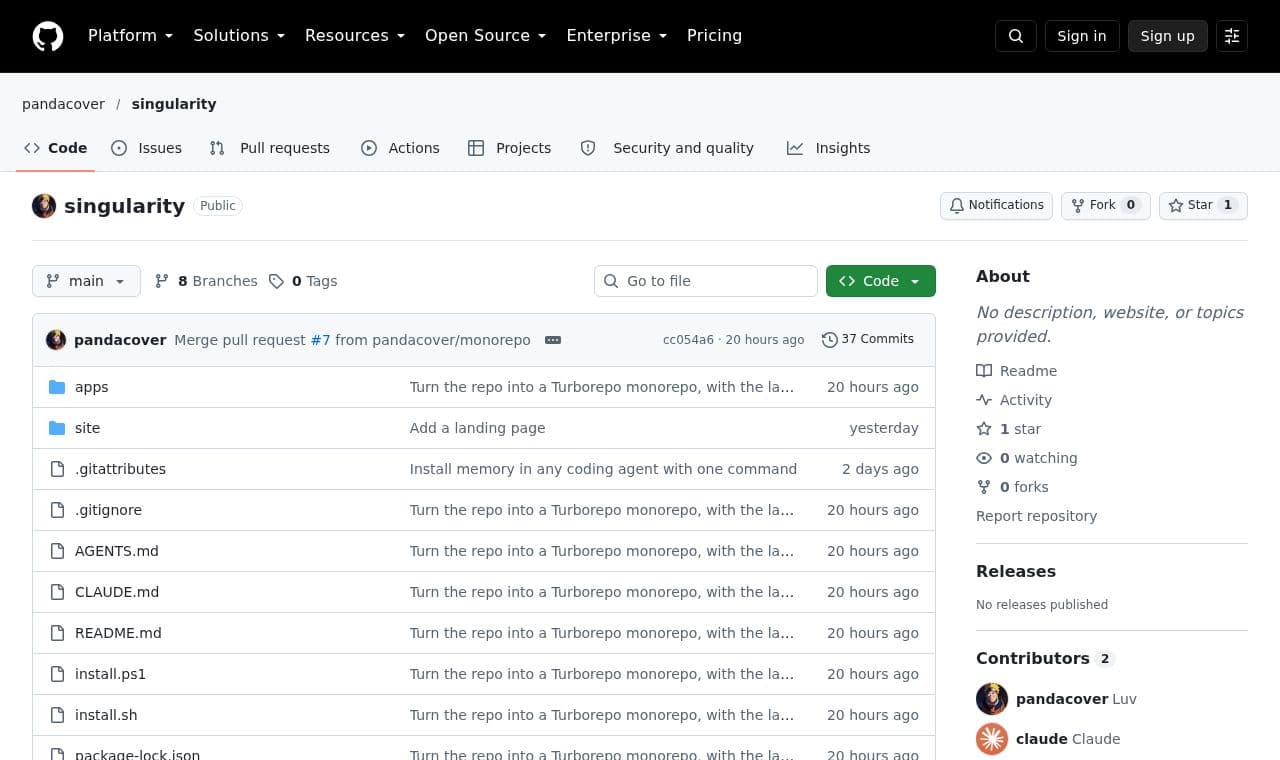
Task: Switch to the Projects tab
Action: (510, 148)
